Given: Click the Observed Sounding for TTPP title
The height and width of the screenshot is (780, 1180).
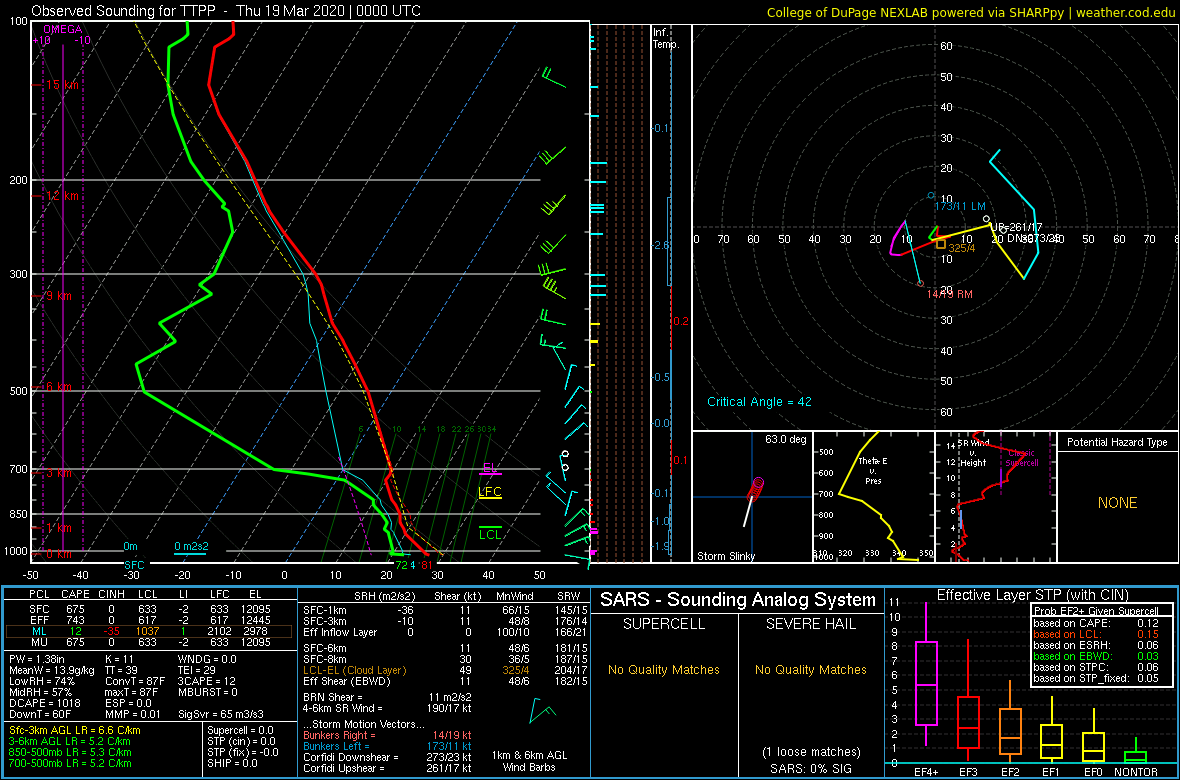Looking at the screenshot, I should 226,11.
